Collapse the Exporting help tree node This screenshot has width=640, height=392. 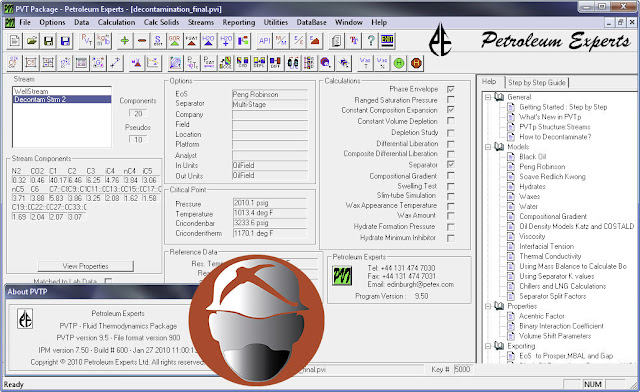click(x=488, y=346)
